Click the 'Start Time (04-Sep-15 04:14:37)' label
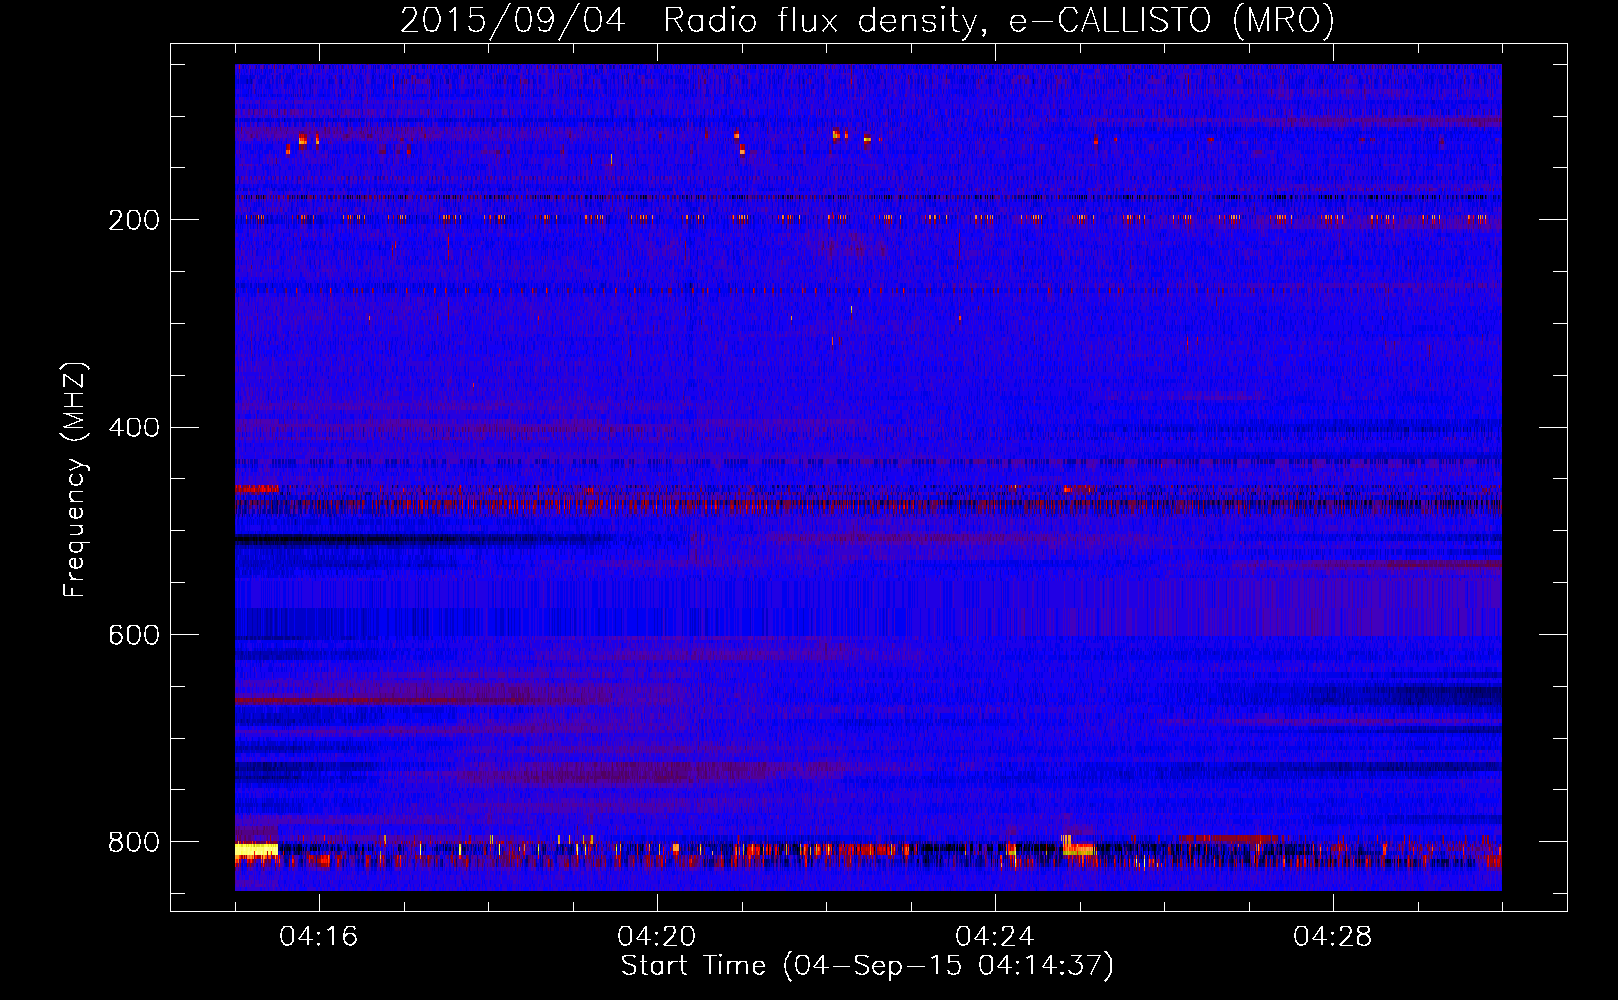 click(867, 966)
